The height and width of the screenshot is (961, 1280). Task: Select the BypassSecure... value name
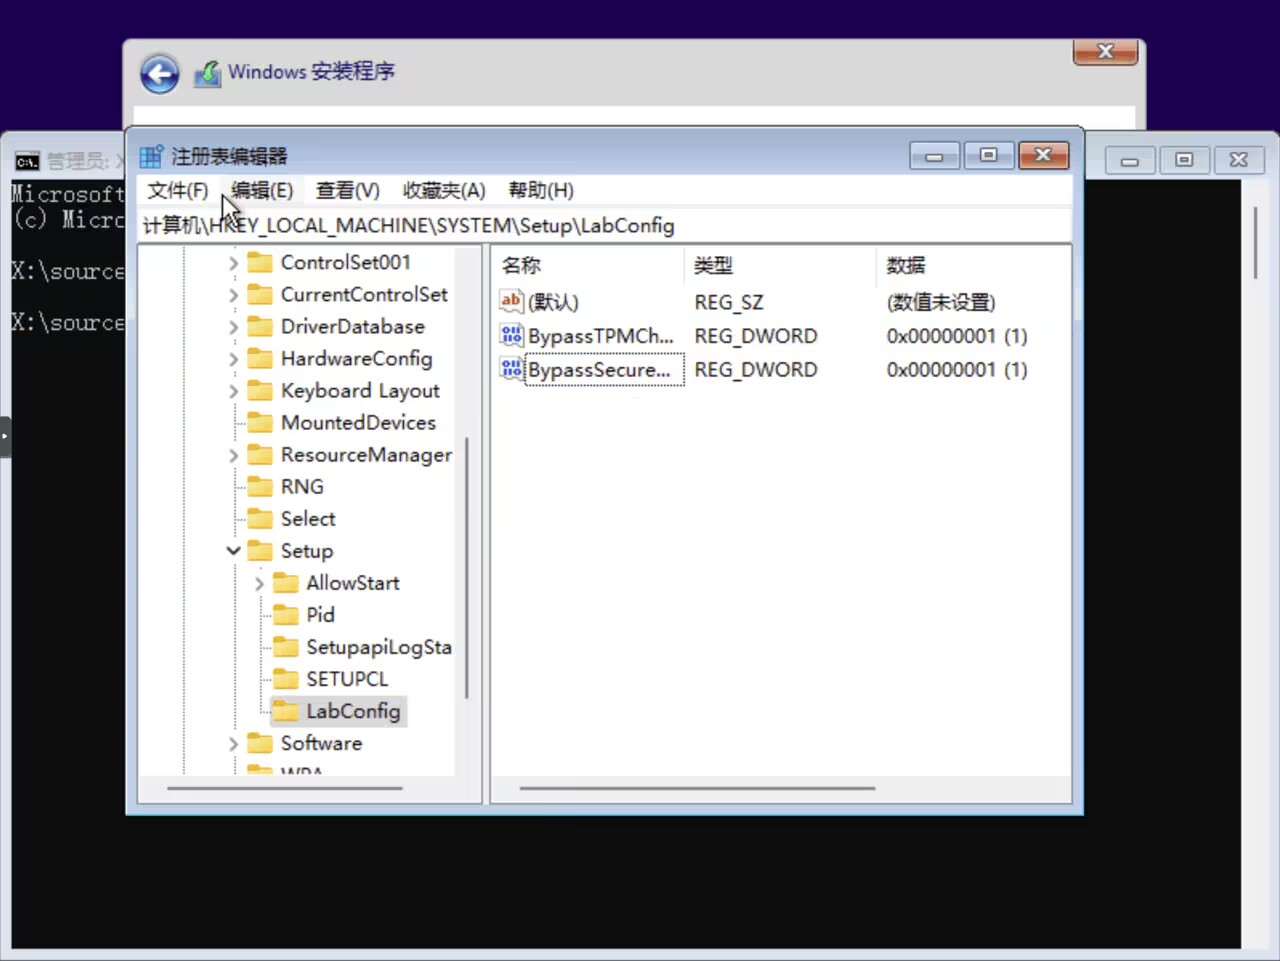[600, 369]
